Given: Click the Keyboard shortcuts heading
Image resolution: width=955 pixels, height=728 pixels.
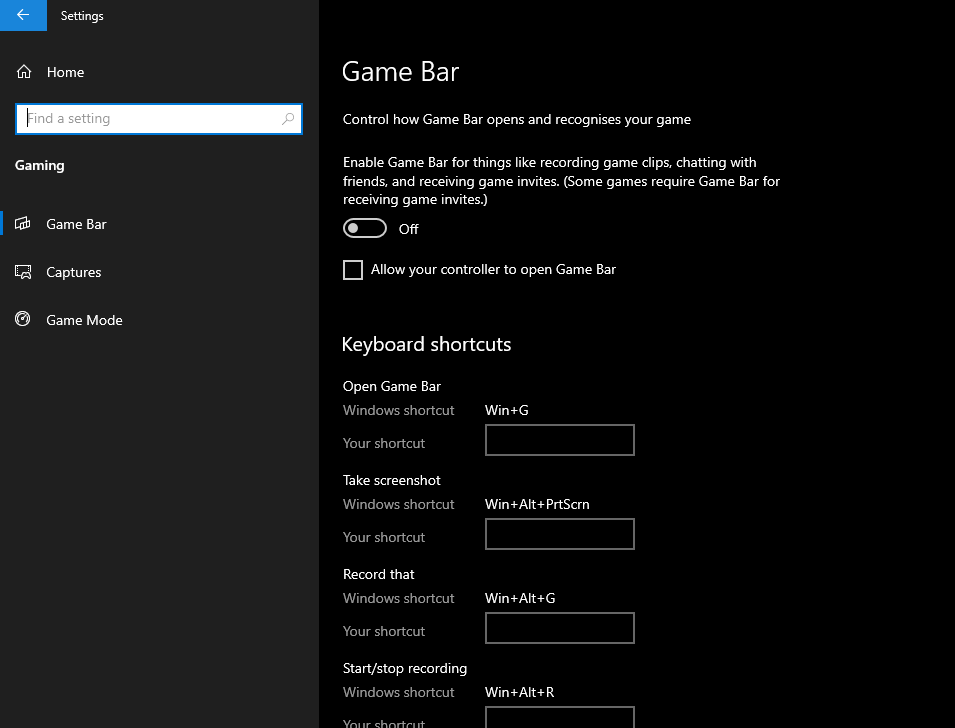Looking at the screenshot, I should [x=426, y=344].
